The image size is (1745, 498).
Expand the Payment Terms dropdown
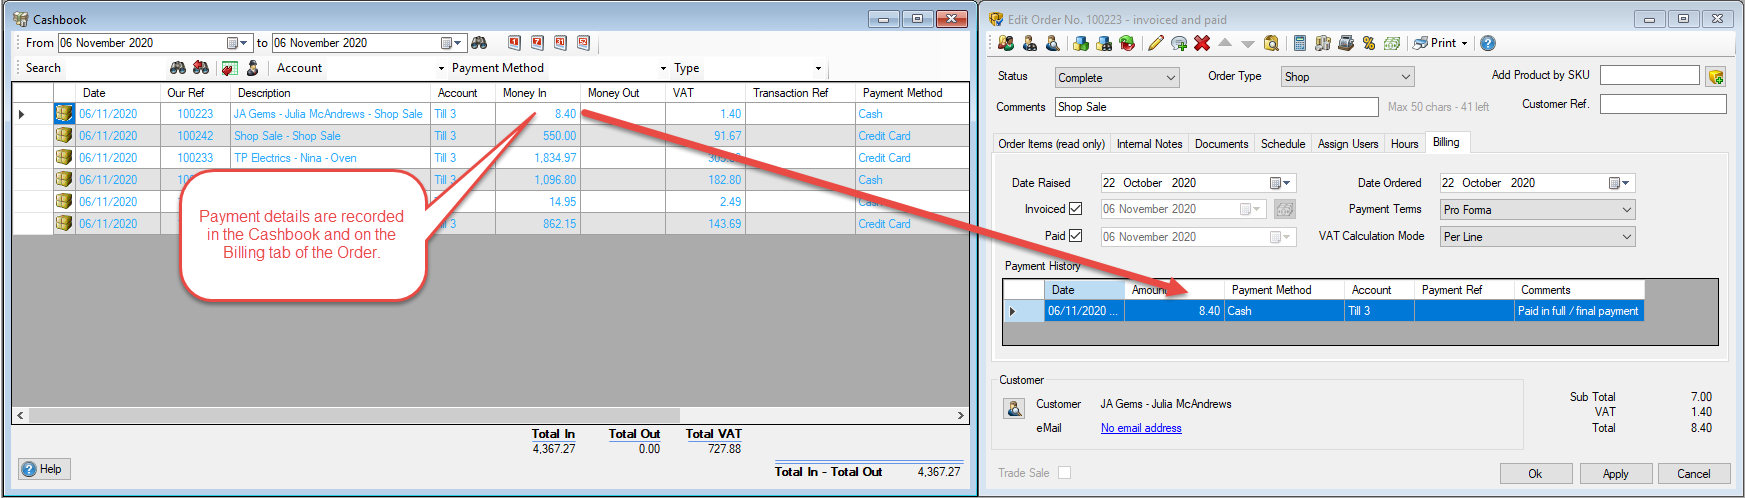pyautogui.click(x=1537, y=210)
